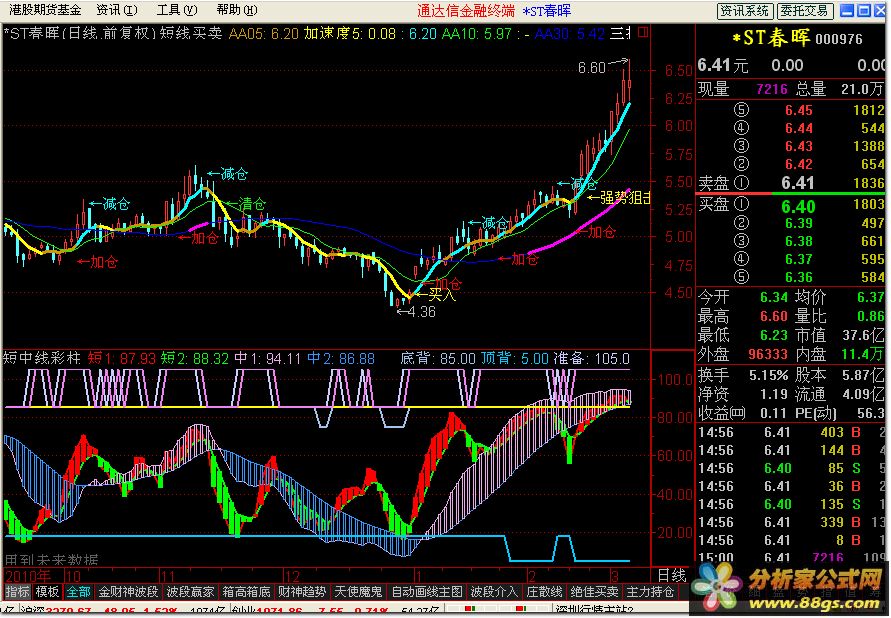This screenshot has height=618, width=891.
Task: Click the 委托交易 button
Action: 805,11
